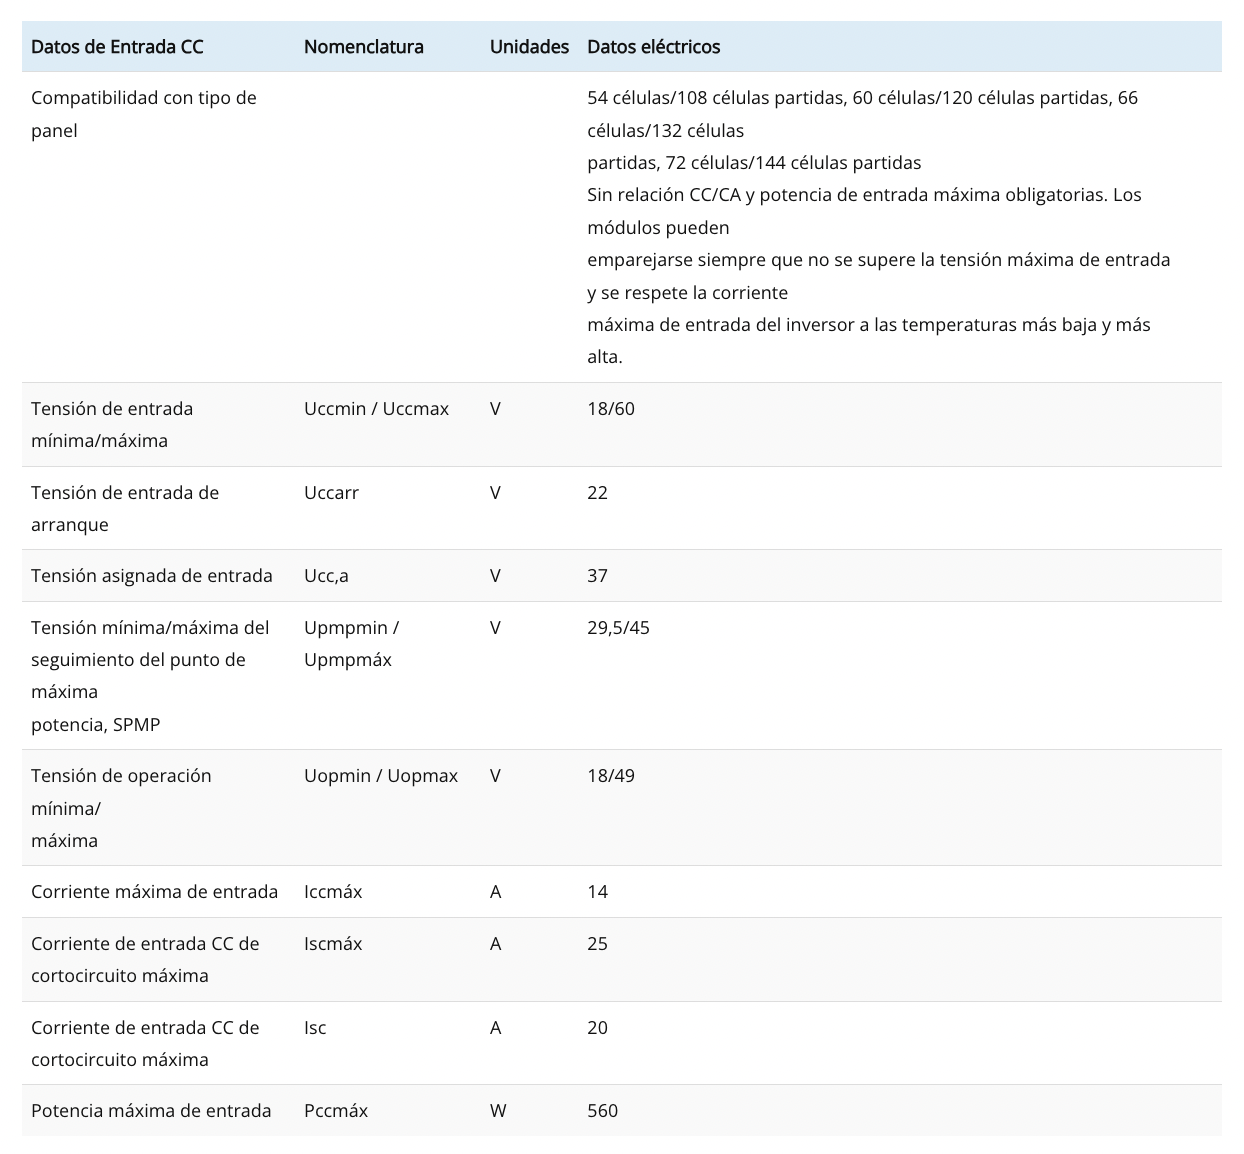Screen dimensions: 1244x1154
Task: Select 'Tensión asignada de entrada' label
Action: pos(152,576)
